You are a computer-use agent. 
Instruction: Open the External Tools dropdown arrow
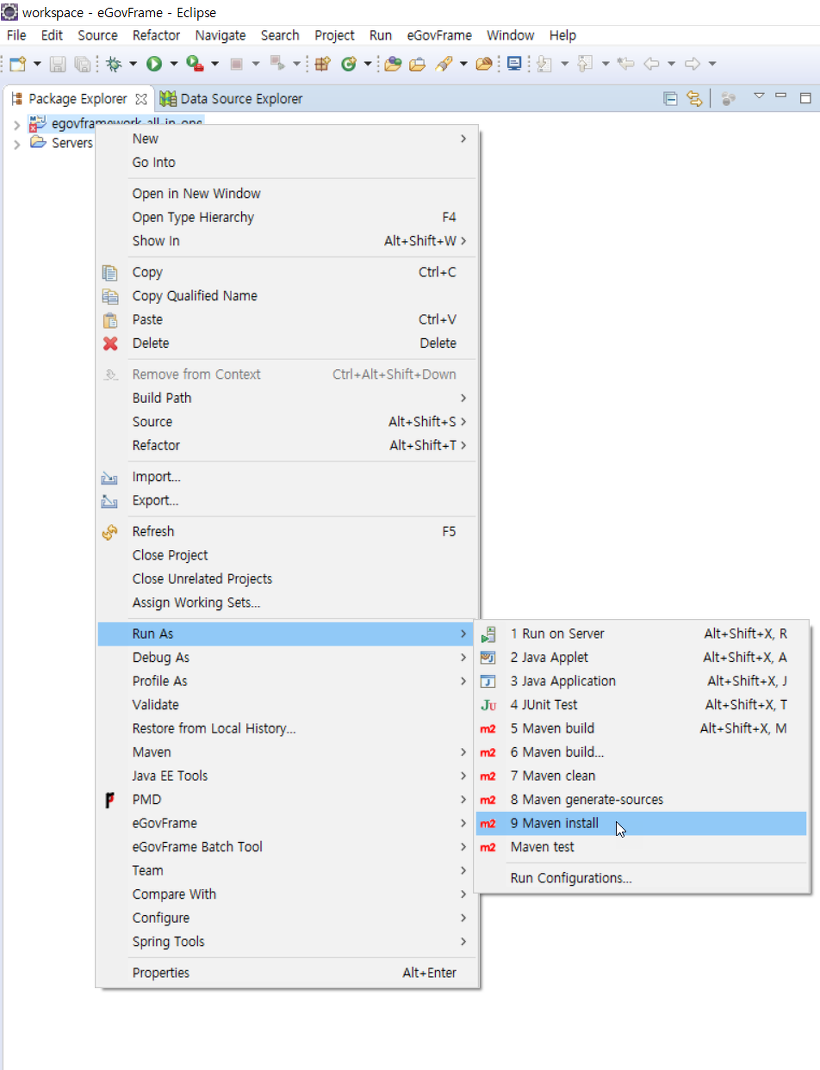215,64
